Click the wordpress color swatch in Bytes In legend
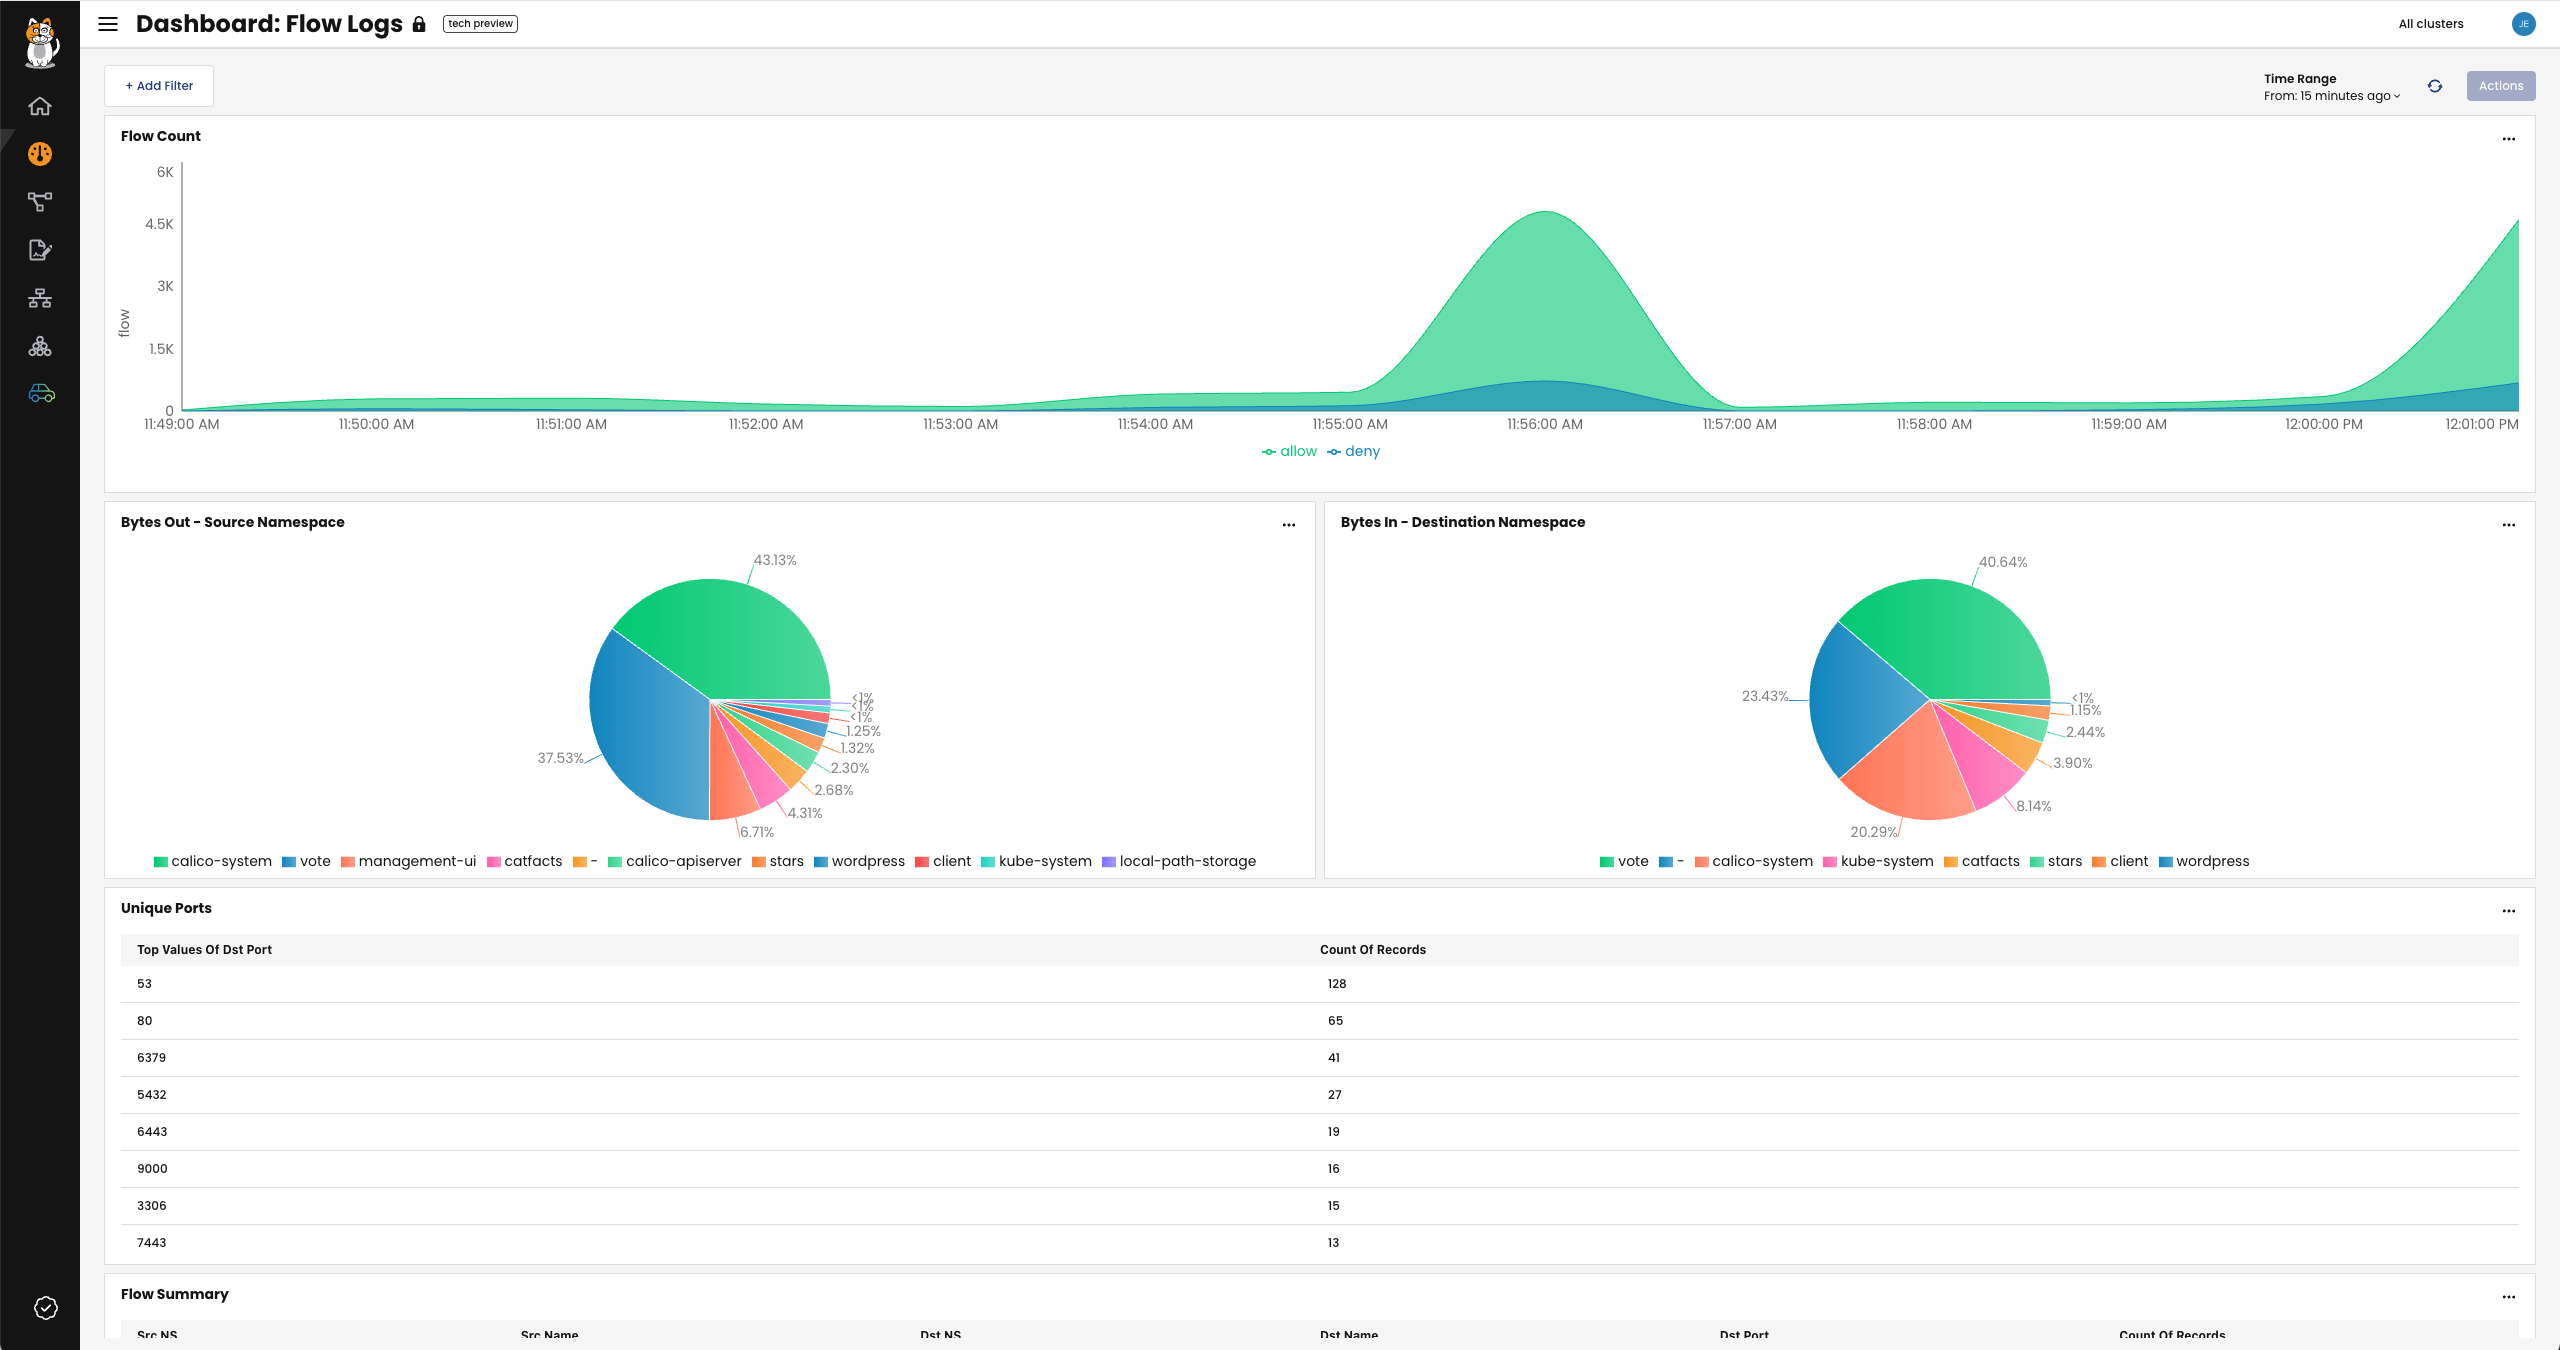The width and height of the screenshot is (2560, 1350). pyautogui.click(x=2166, y=862)
